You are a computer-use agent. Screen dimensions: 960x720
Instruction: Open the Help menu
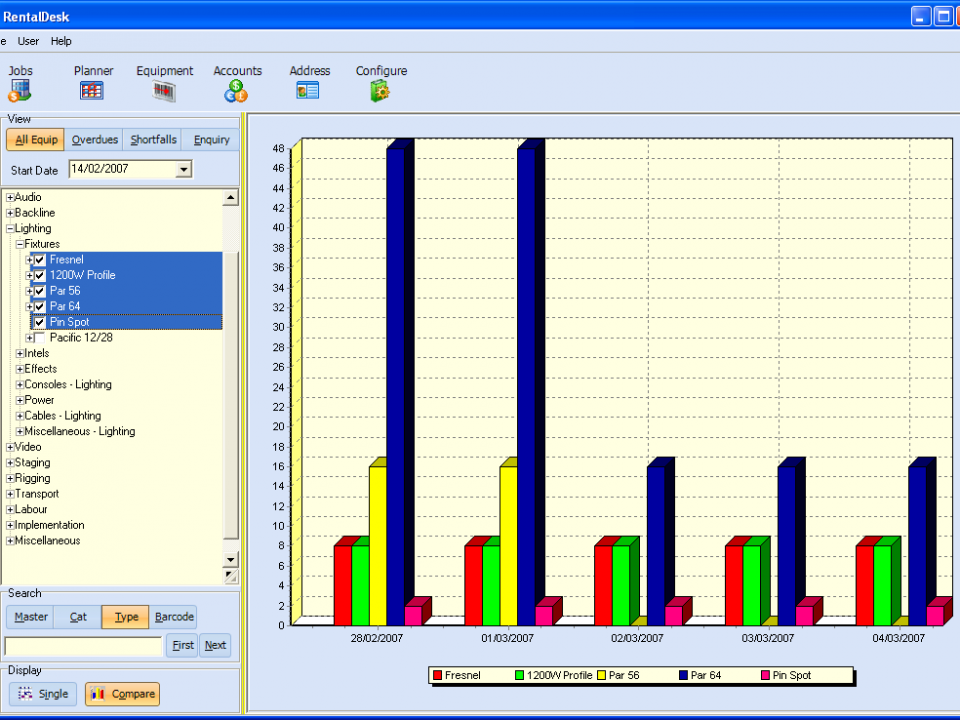[61, 41]
